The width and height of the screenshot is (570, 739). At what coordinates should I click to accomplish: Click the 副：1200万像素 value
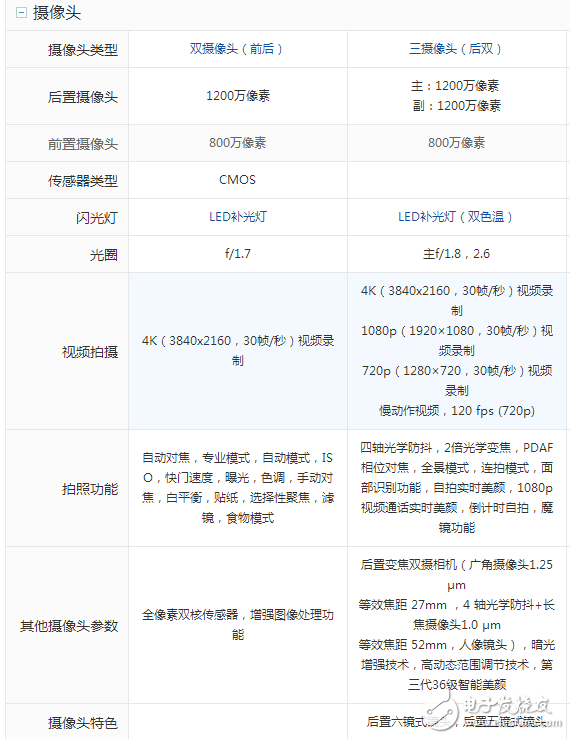457,106
